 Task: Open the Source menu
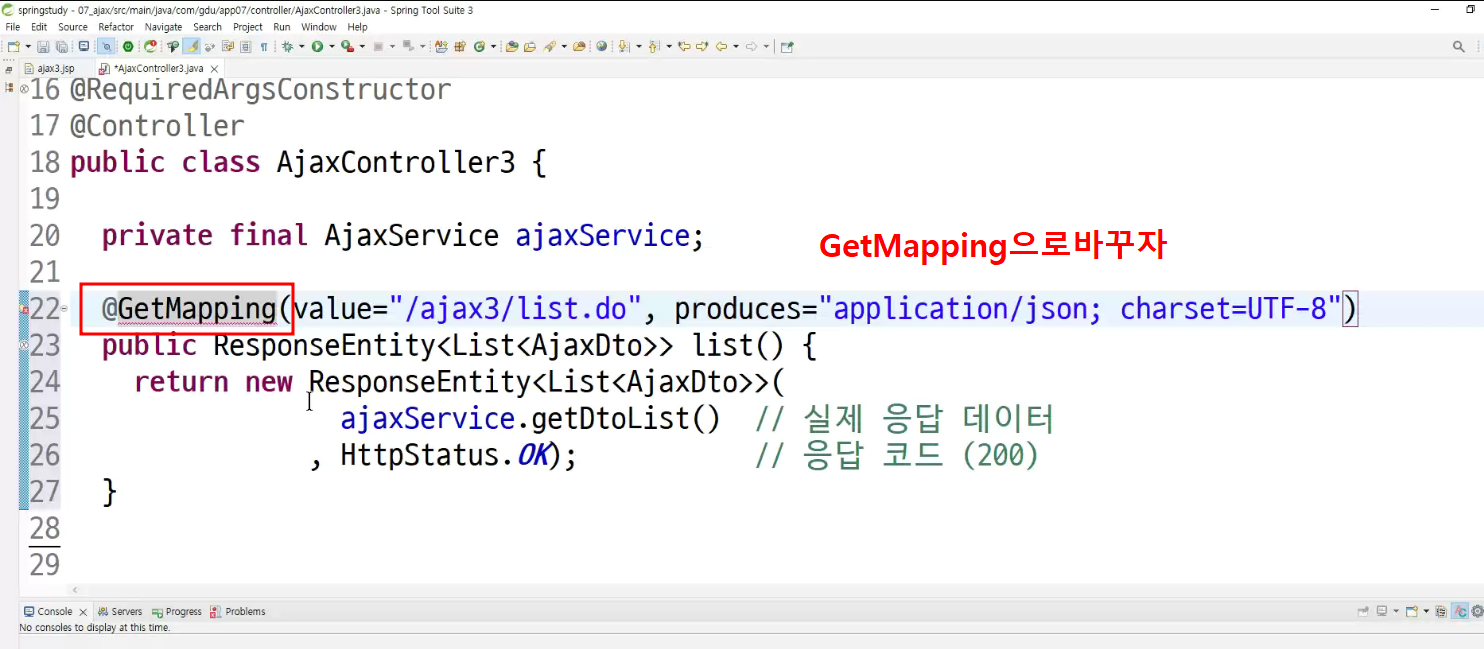click(73, 27)
